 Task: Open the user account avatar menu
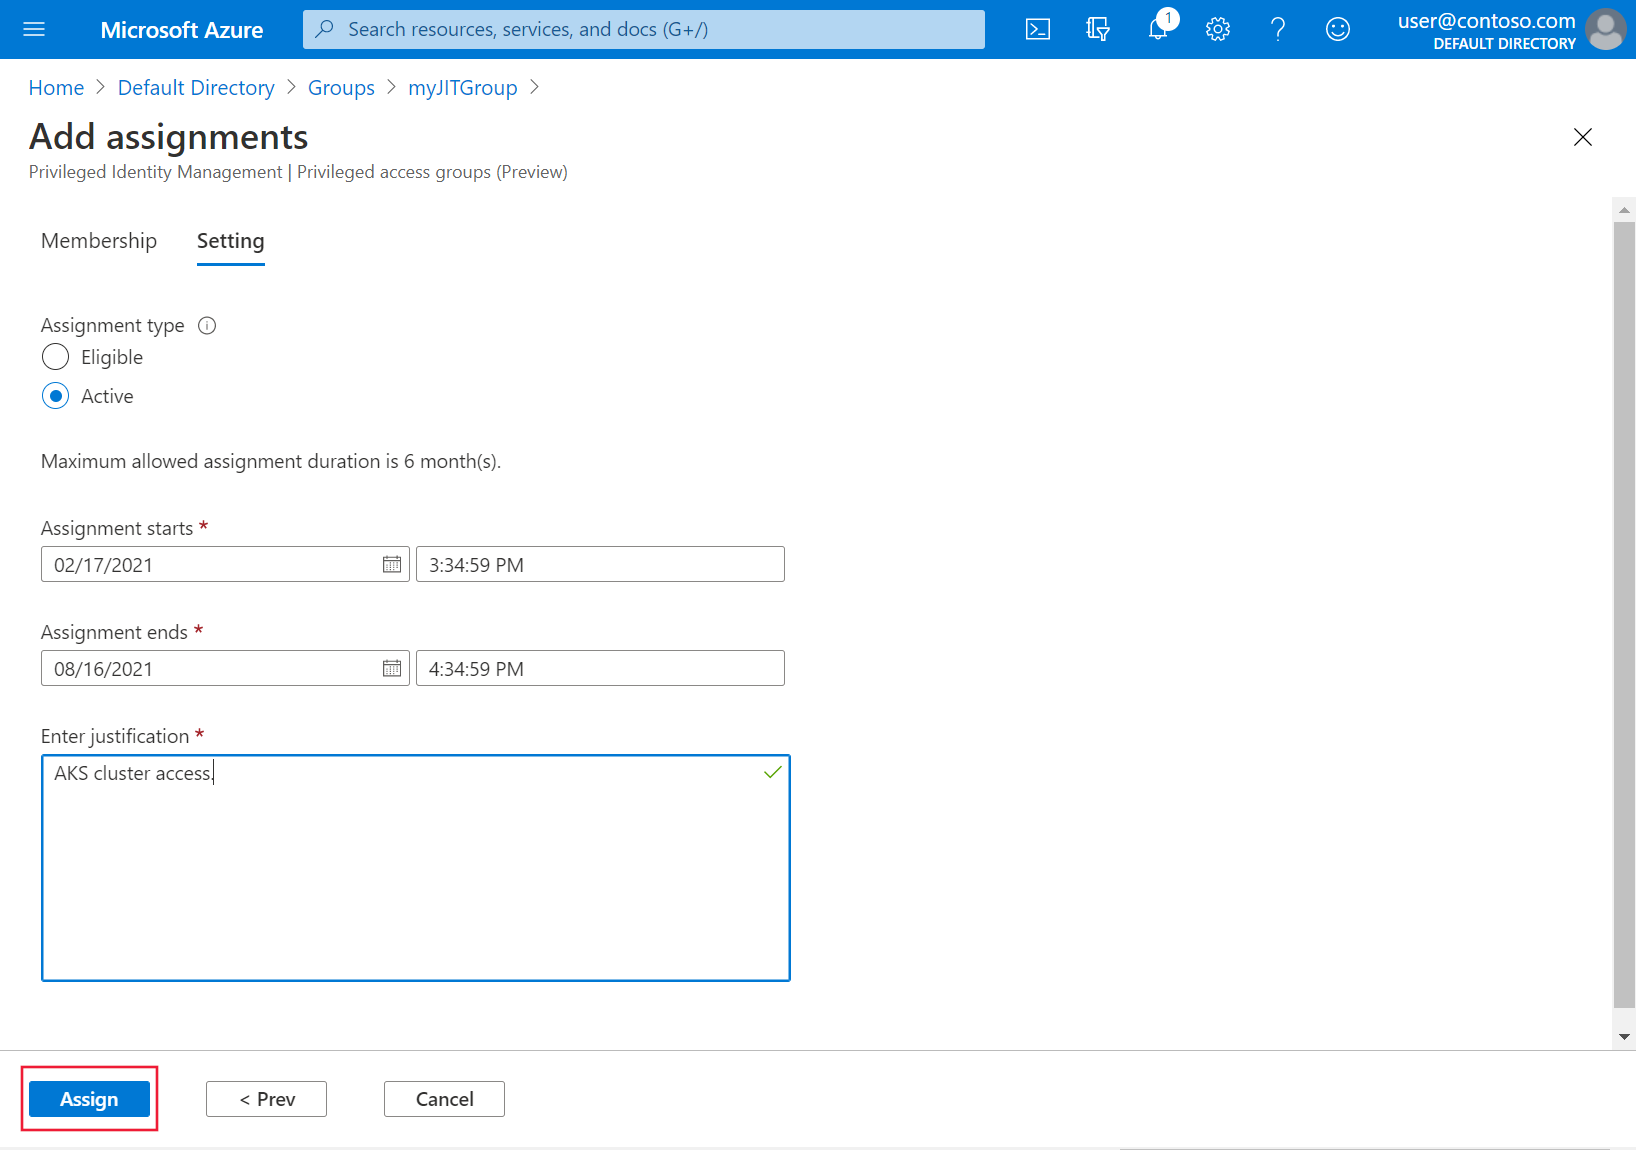pos(1605,29)
